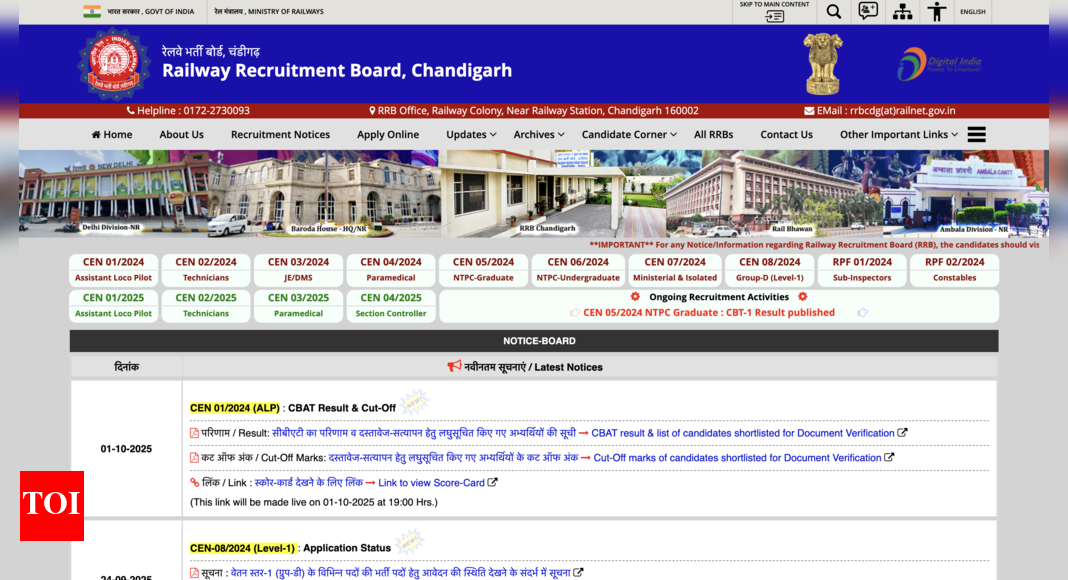Open the hamburger menu icon
Viewport: 1068px width, 580px height.
(x=977, y=134)
